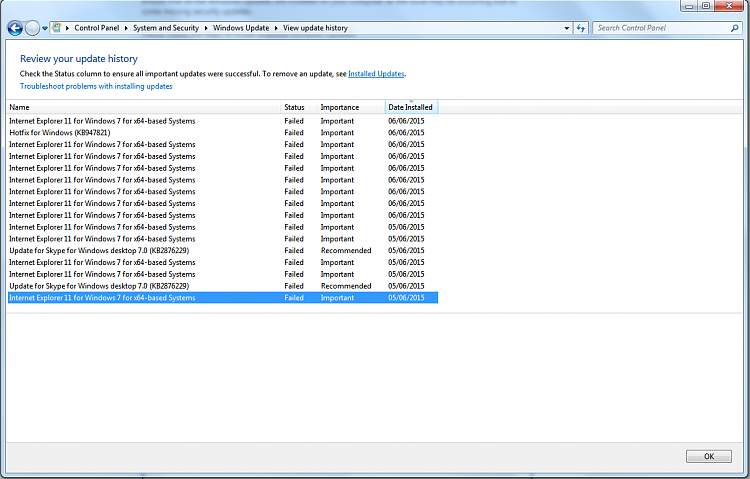Click the Refresh button beside address bar
This screenshot has height=479, width=750.
(581, 28)
